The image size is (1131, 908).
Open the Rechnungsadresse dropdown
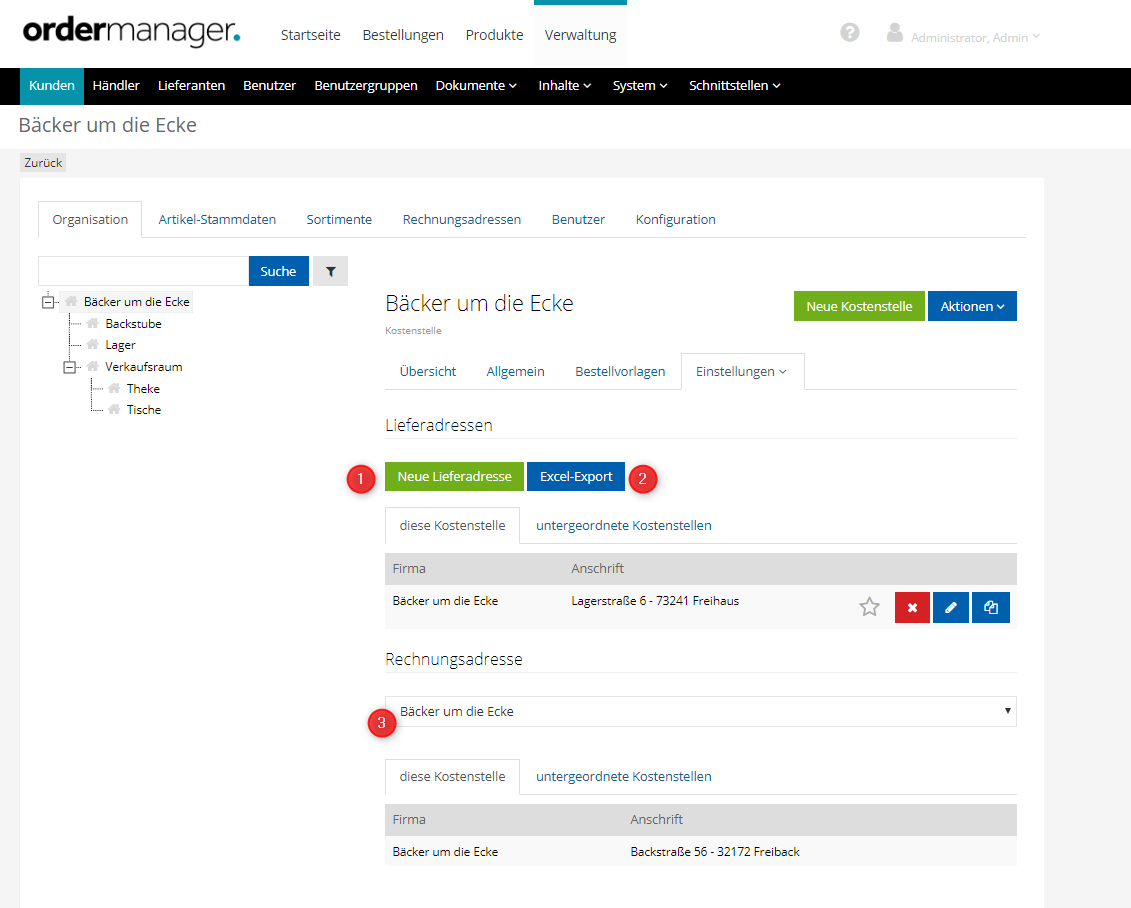click(700, 711)
